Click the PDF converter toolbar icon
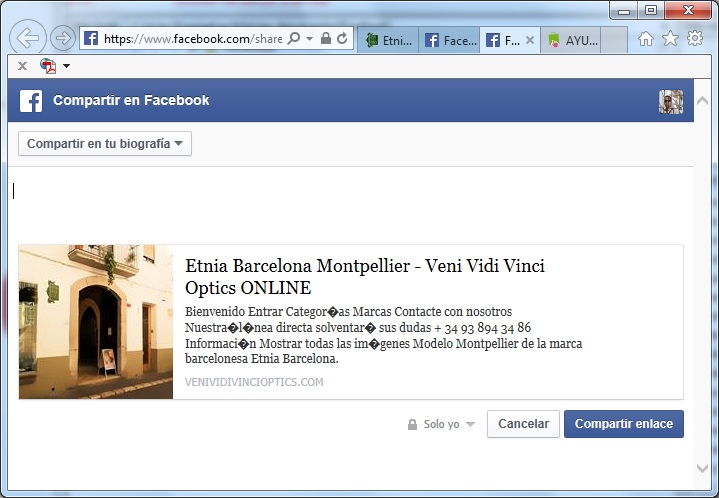The image size is (719, 498). pos(48,66)
